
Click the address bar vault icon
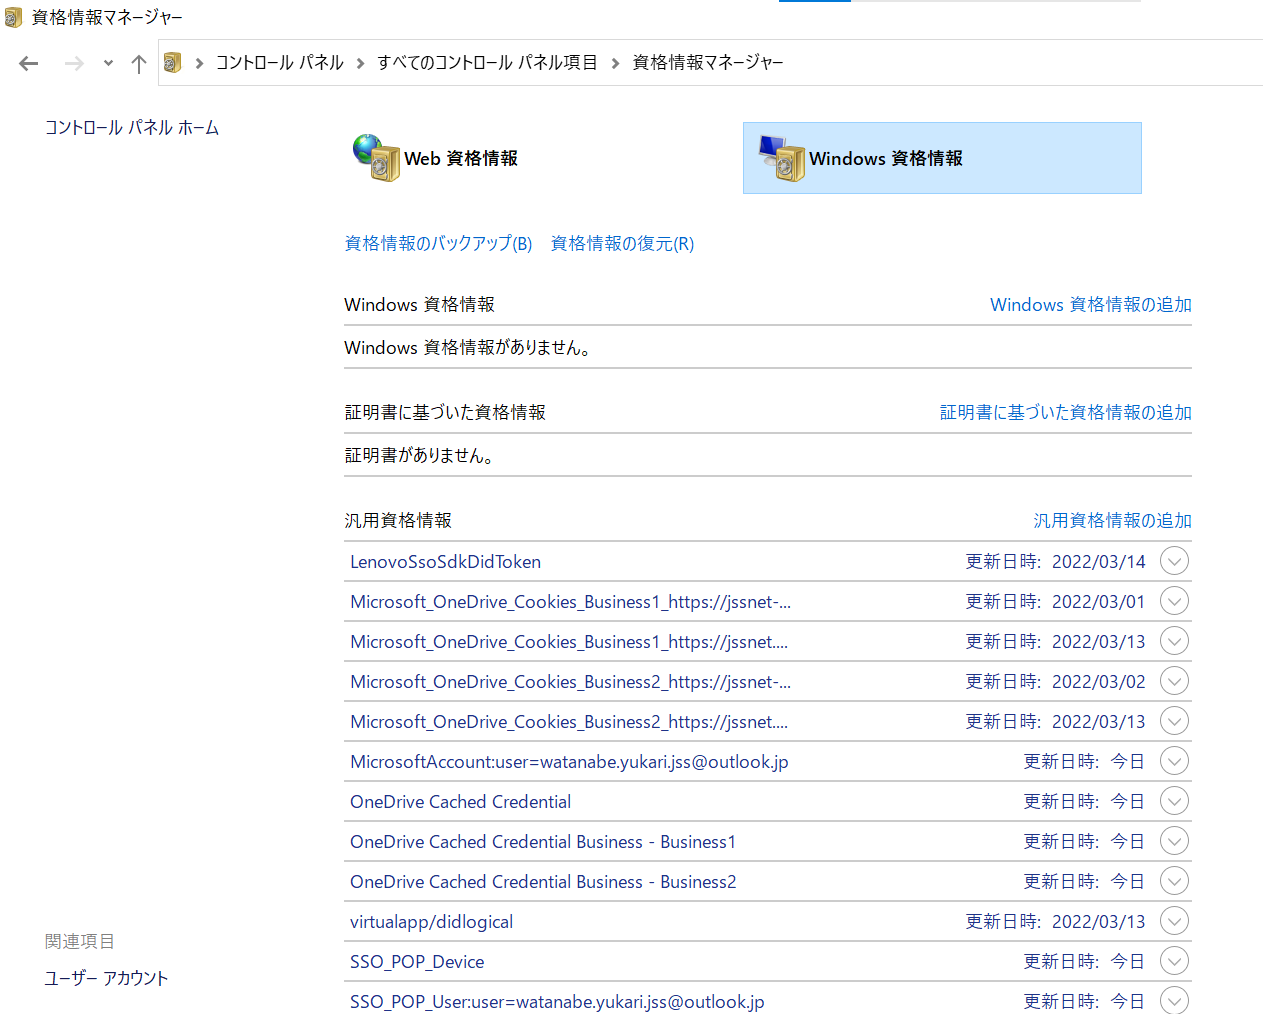(x=172, y=63)
